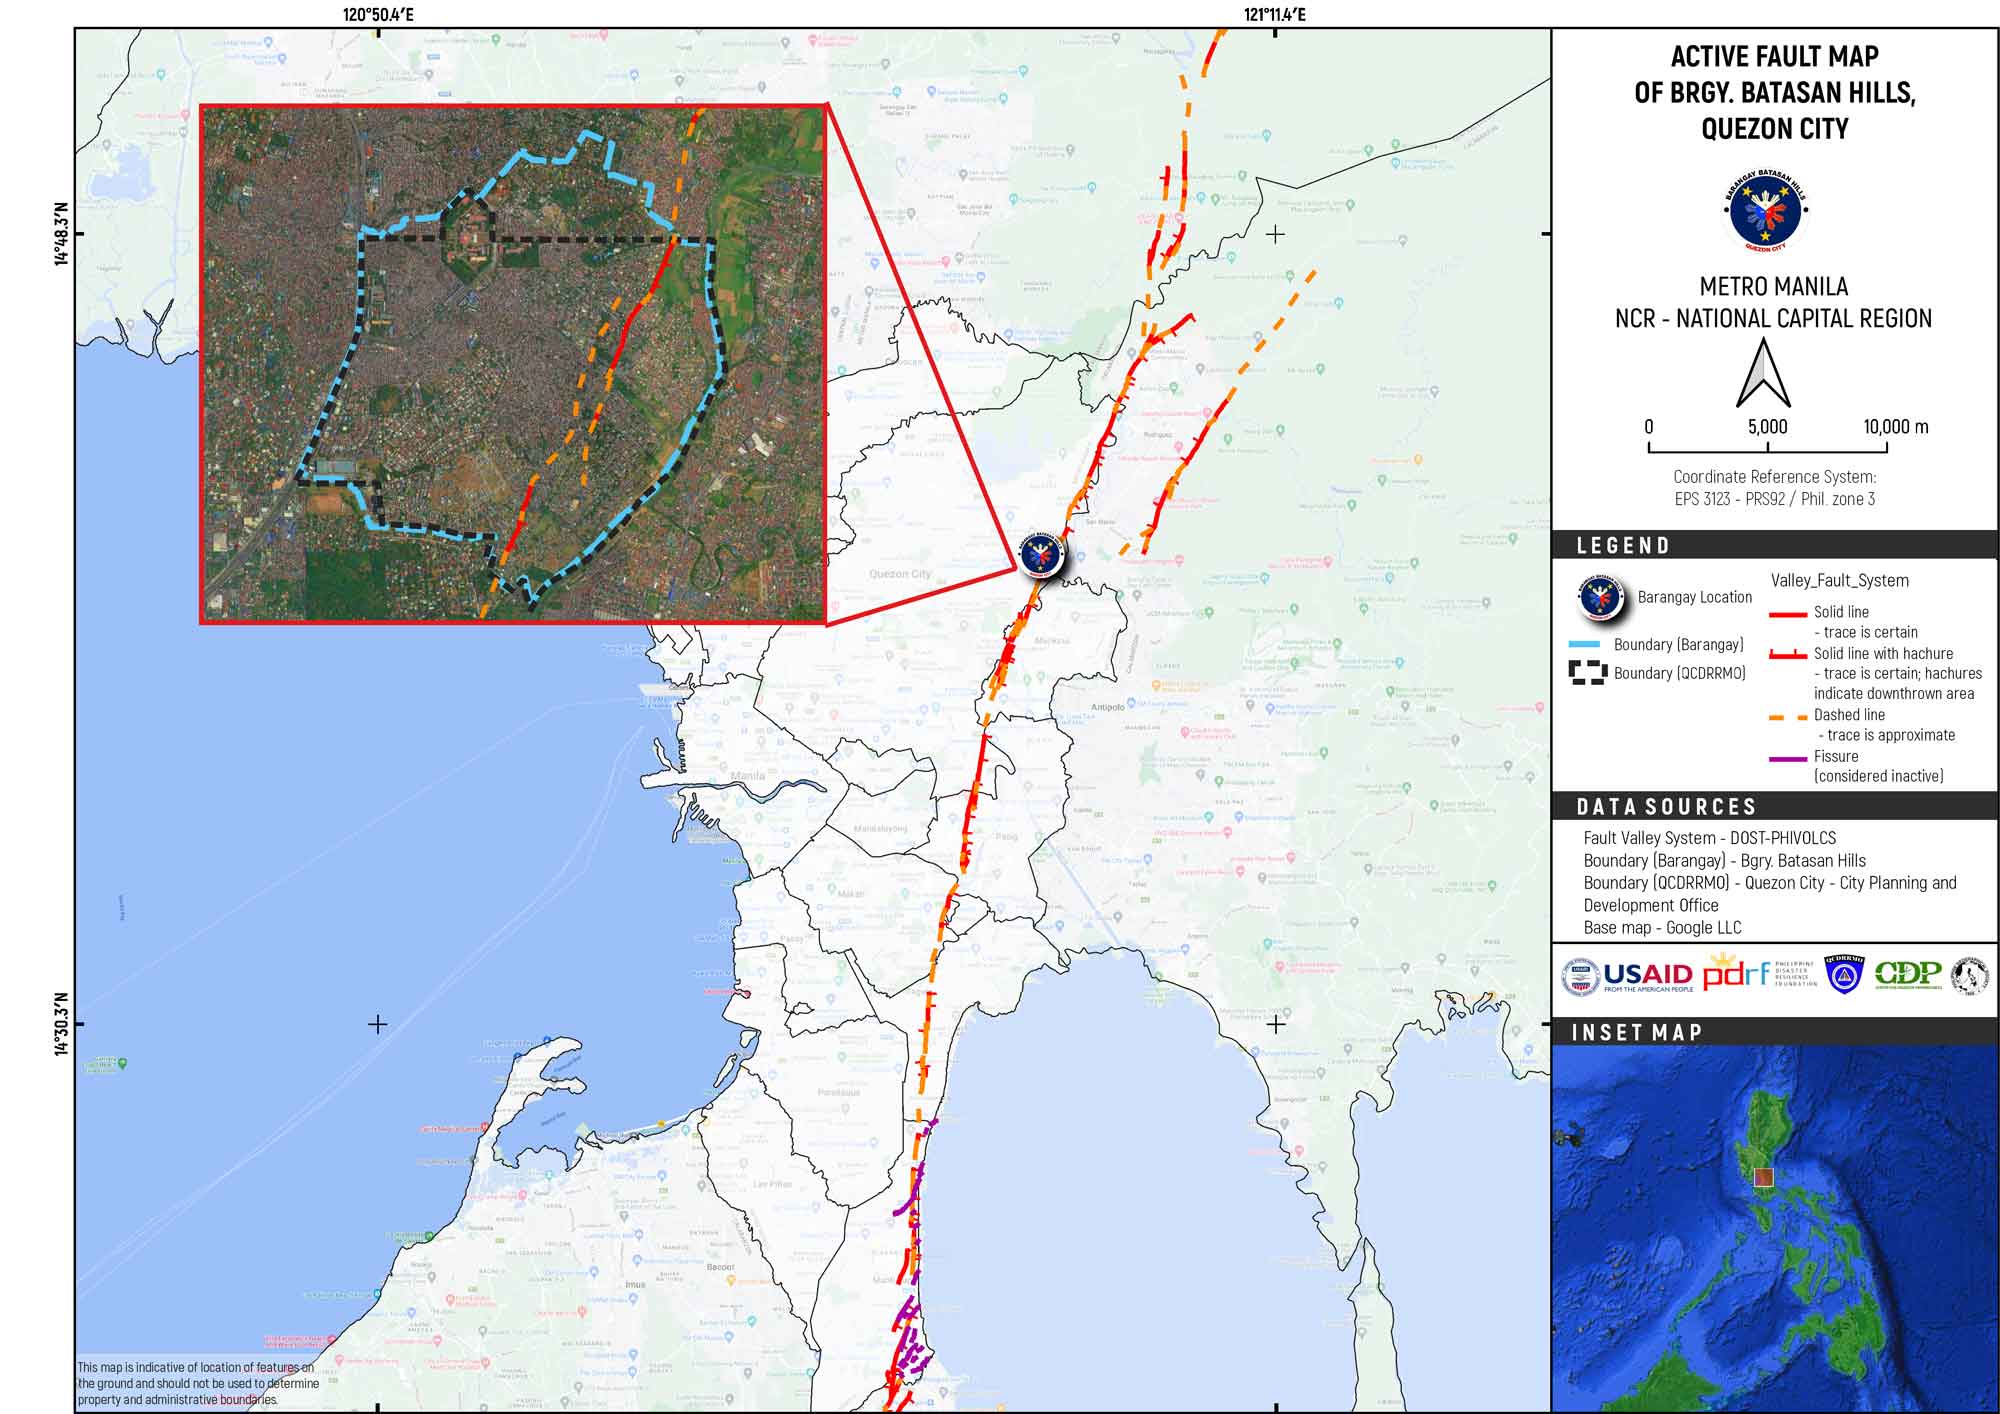Click the green CDP logo
The image size is (2000, 1414).
[1908, 974]
